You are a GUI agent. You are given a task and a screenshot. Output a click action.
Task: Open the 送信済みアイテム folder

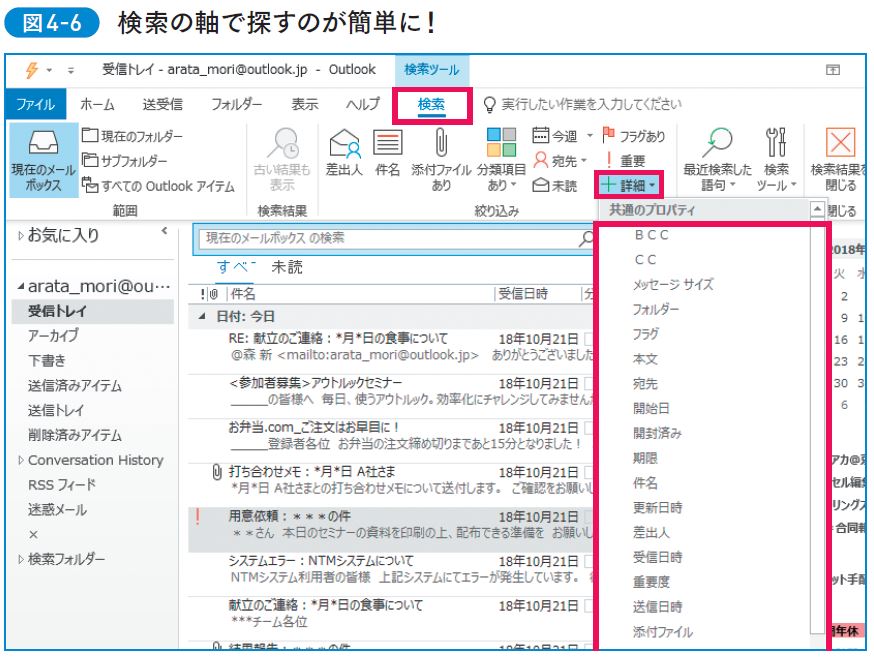pos(75,386)
